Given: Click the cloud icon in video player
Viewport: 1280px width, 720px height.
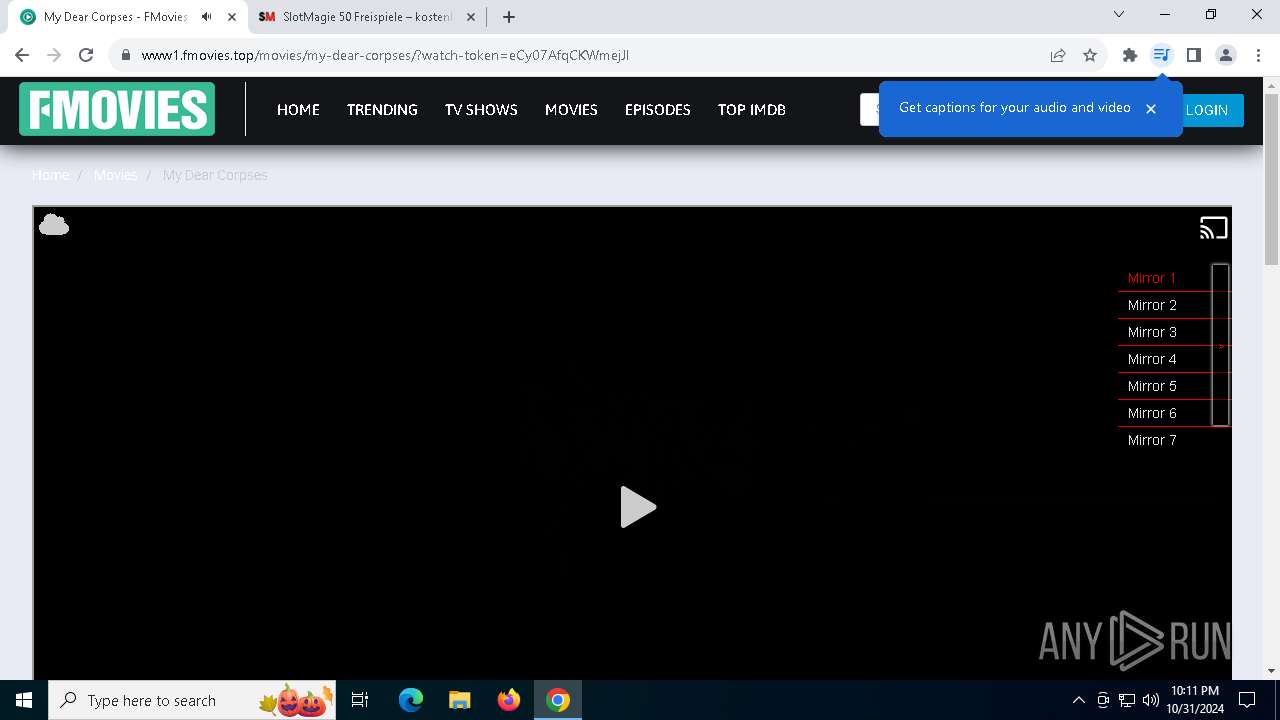Looking at the screenshot, I should (54, 225).
